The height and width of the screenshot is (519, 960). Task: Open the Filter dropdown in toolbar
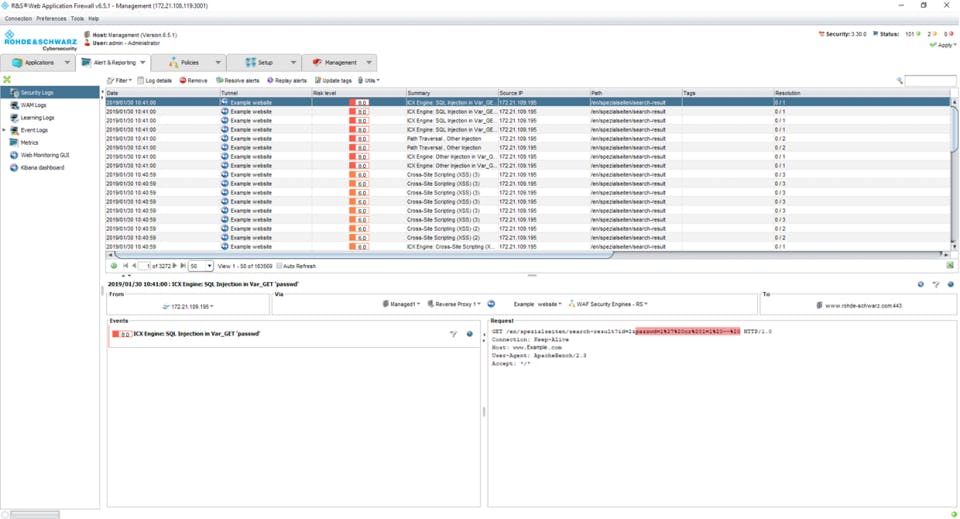[119, 80]
